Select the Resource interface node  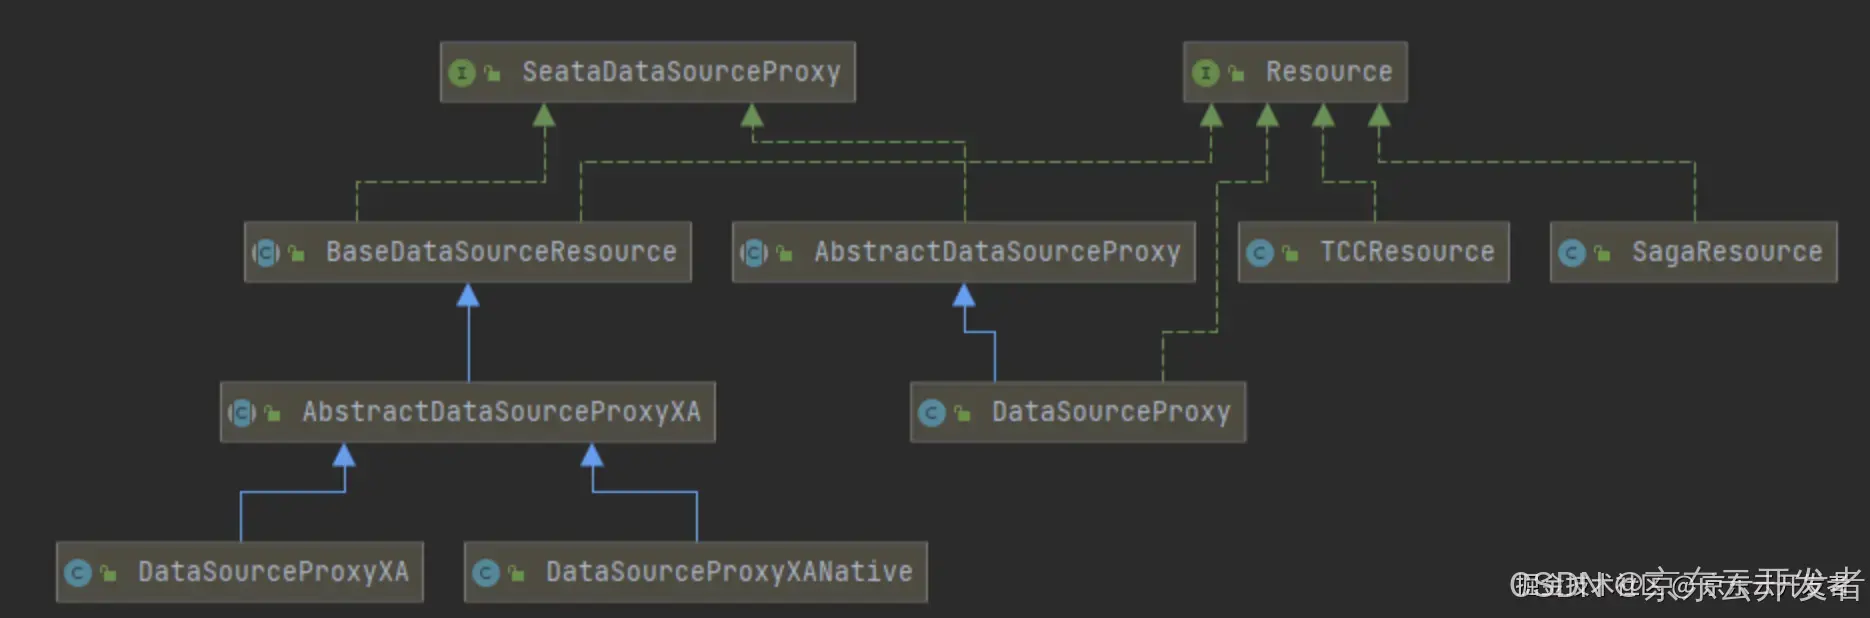[1295, 72]
